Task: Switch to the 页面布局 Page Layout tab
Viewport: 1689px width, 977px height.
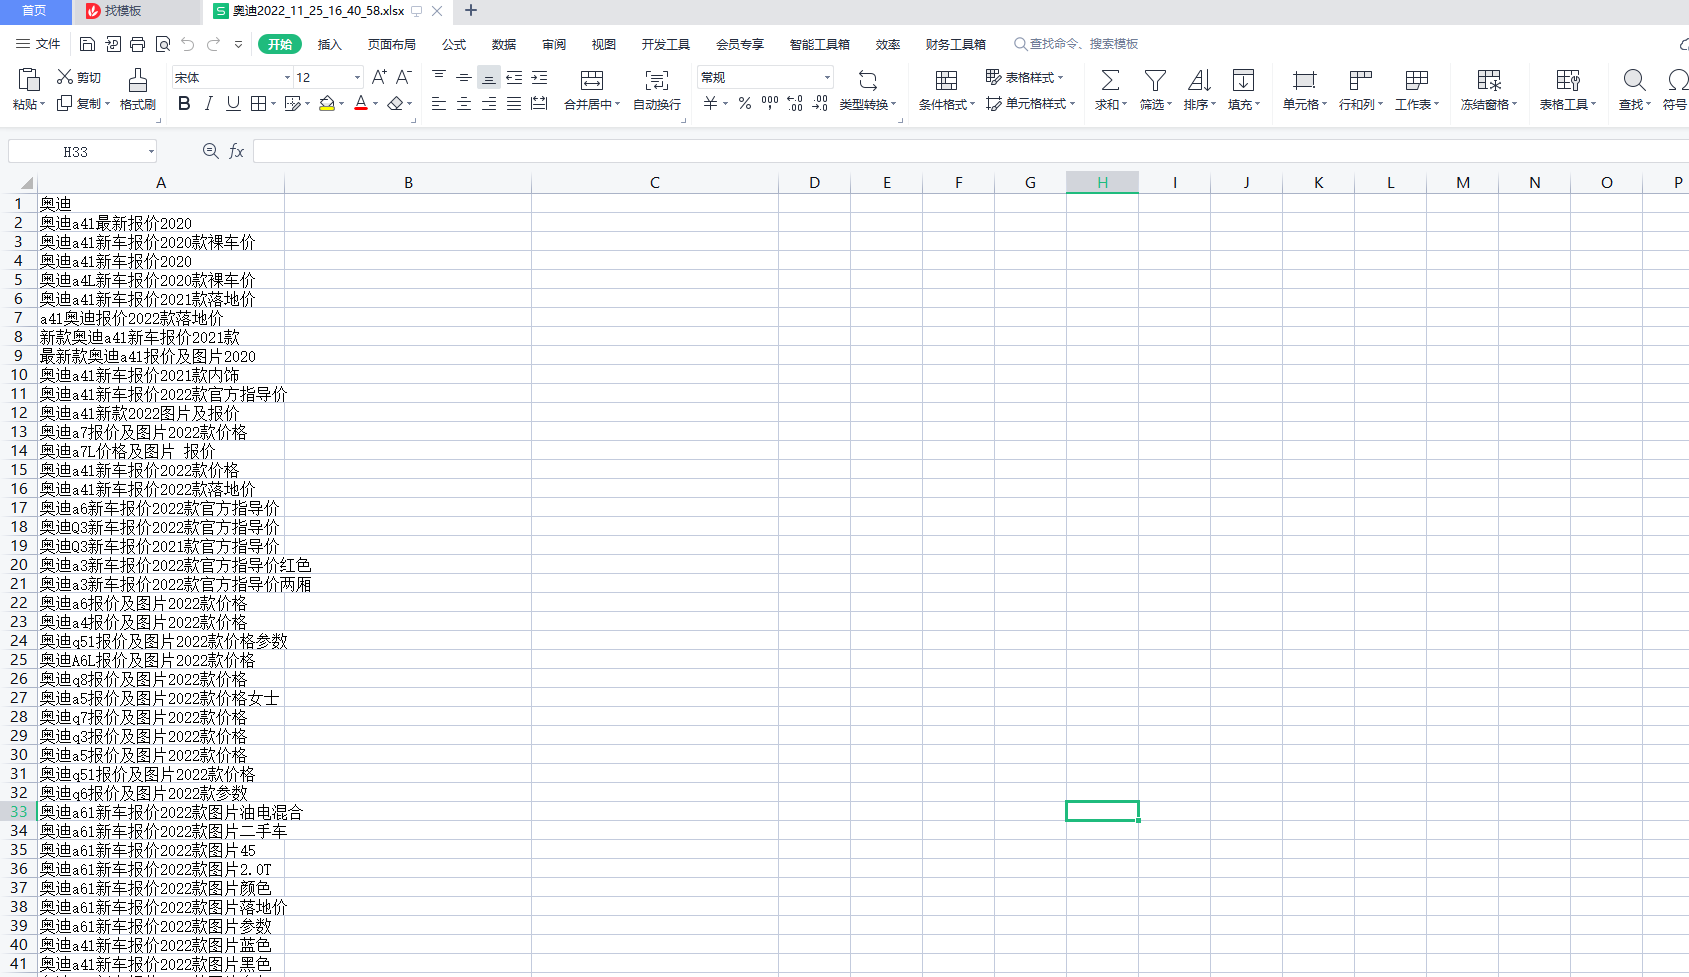Action: coord(391,44)
